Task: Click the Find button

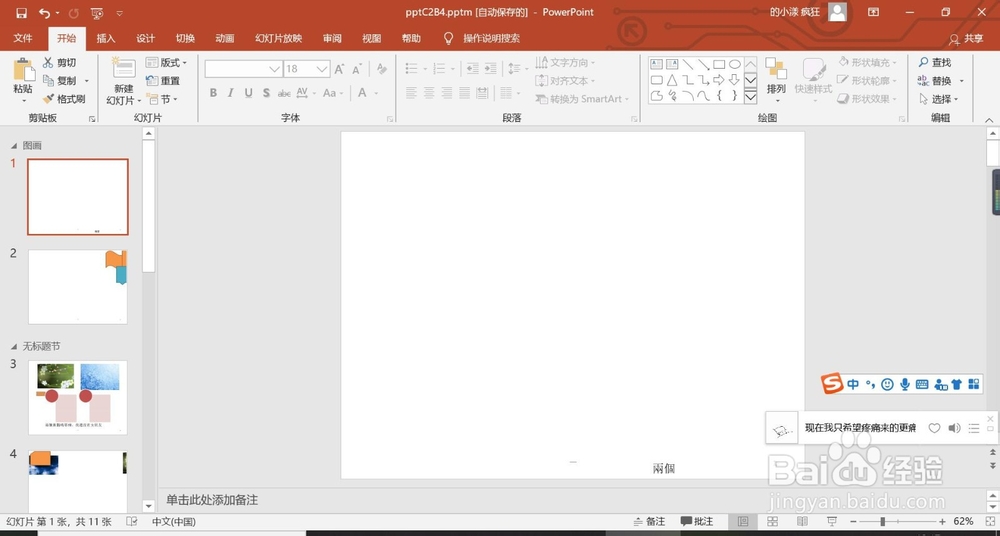Action: (x=934, y=63)
